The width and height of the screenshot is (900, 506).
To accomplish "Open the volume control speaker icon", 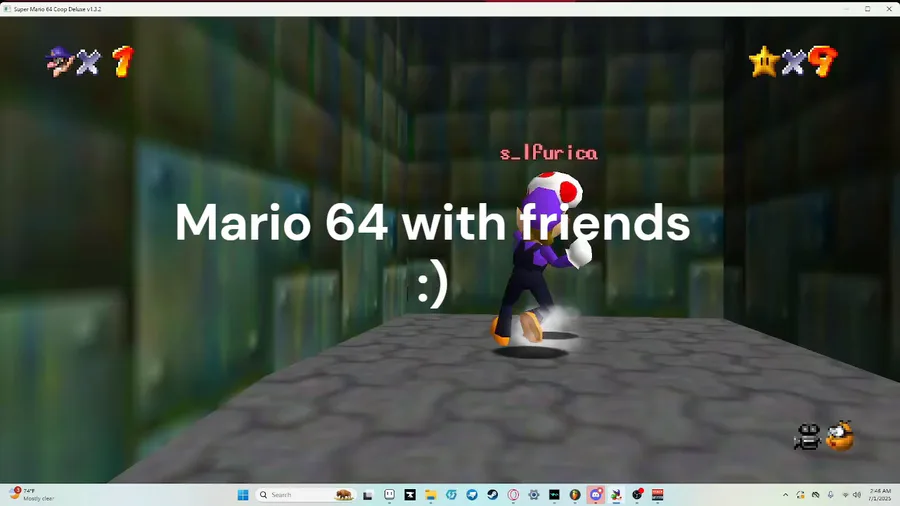I will (857, 495).
